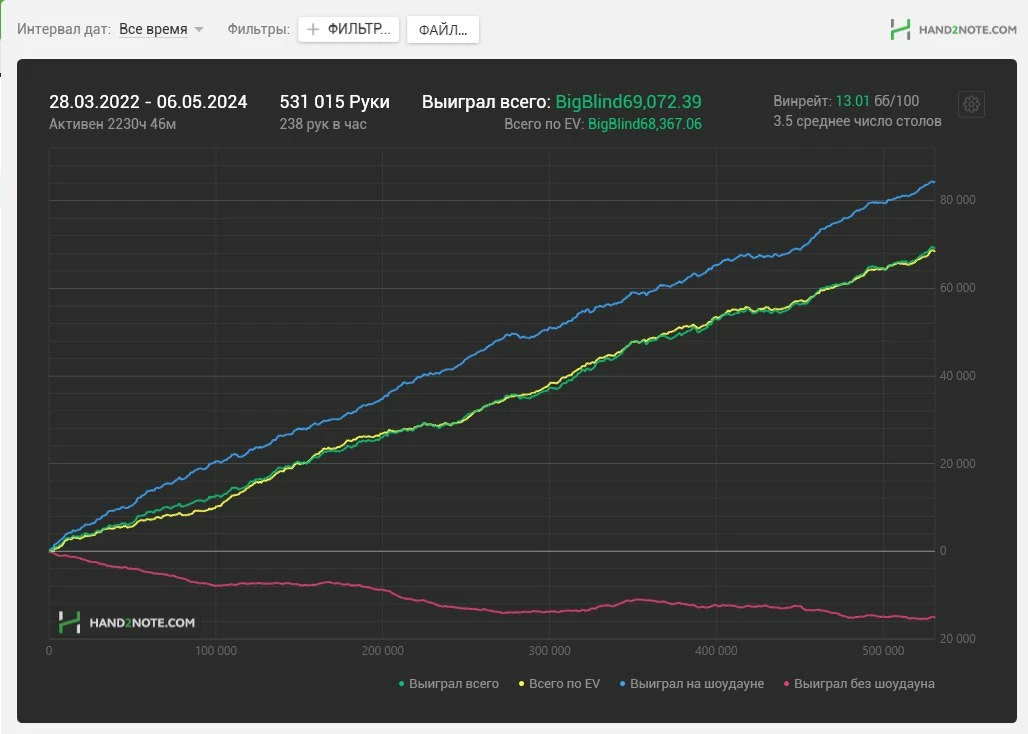1028x734 pixels.
Task: Click the Hand2Note watermark logo inside the chart
Action: [125, 622]
